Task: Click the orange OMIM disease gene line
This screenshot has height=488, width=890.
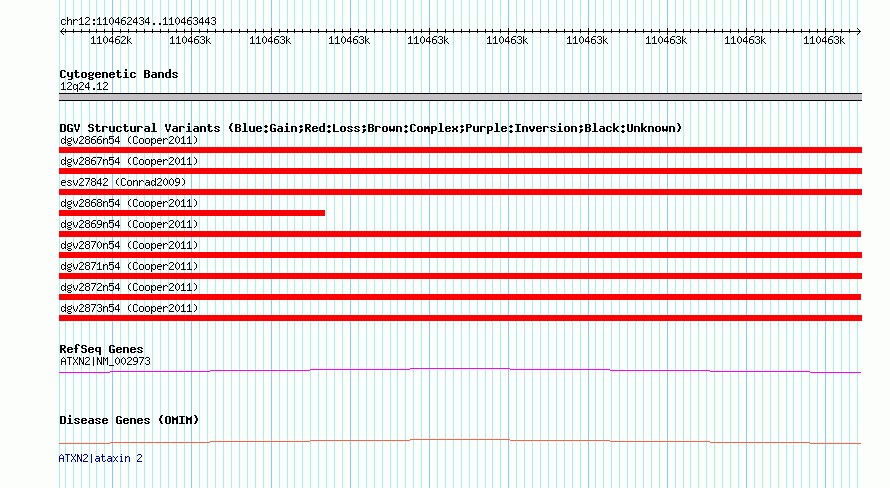Action: point(460,441)
